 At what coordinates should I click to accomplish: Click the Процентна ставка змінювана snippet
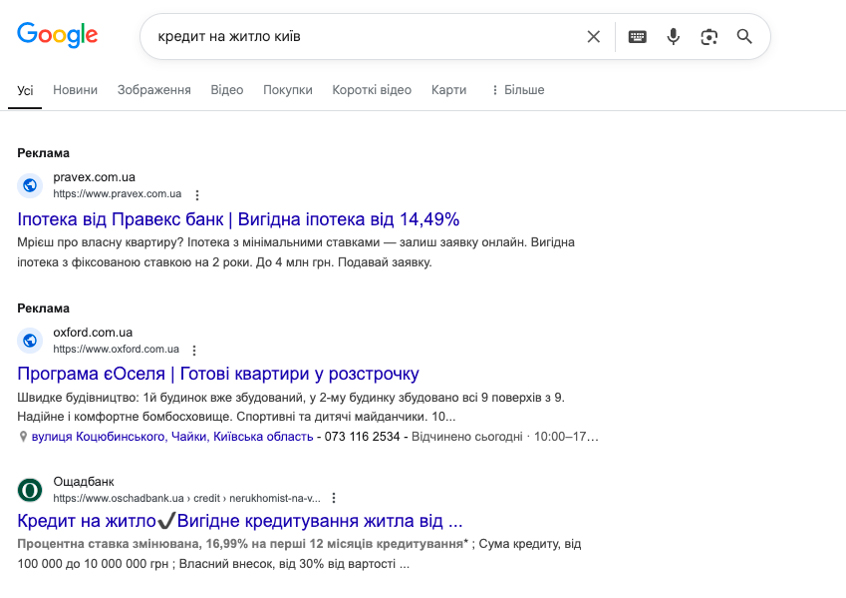coord(299,554)
